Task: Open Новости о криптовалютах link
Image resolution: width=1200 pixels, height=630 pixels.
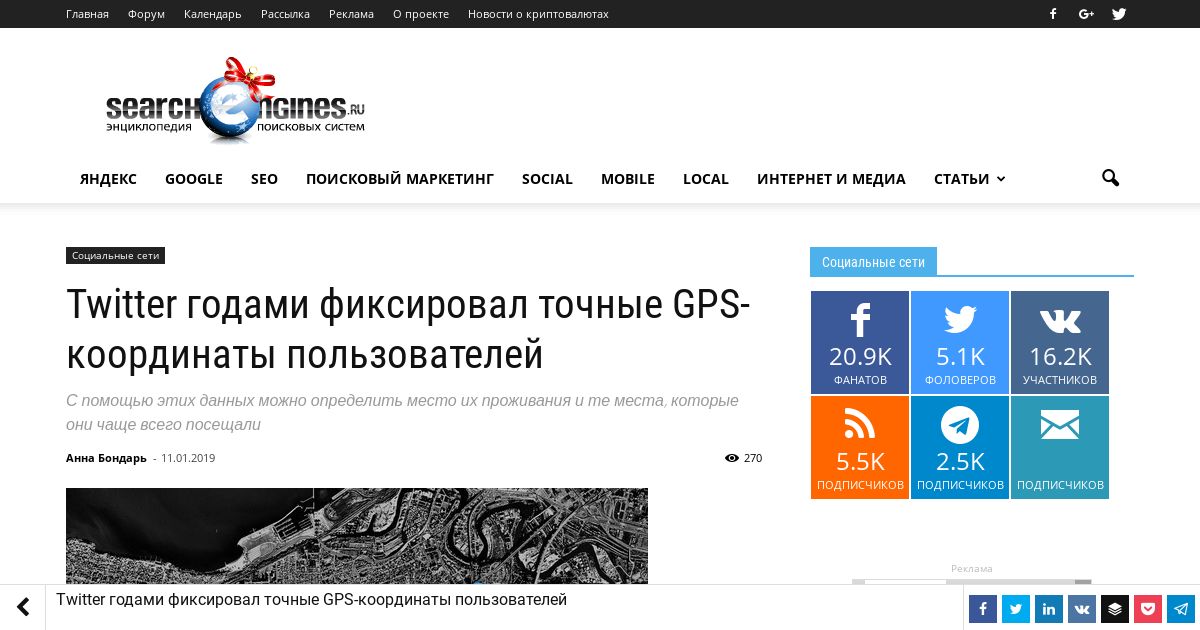Action: pos(538,14)
